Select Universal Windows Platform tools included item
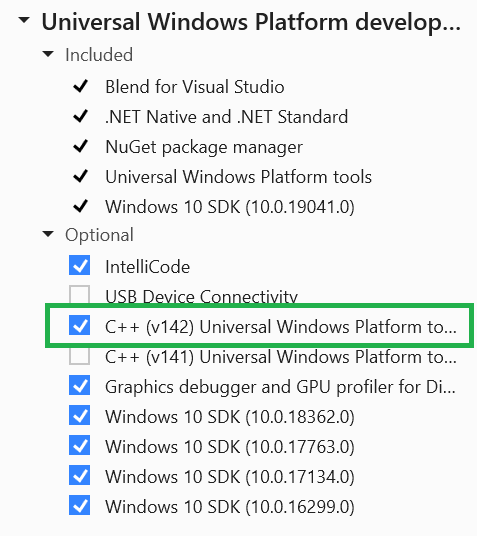The width and height of the screenshot is (477, 536). tap(238, 177)
